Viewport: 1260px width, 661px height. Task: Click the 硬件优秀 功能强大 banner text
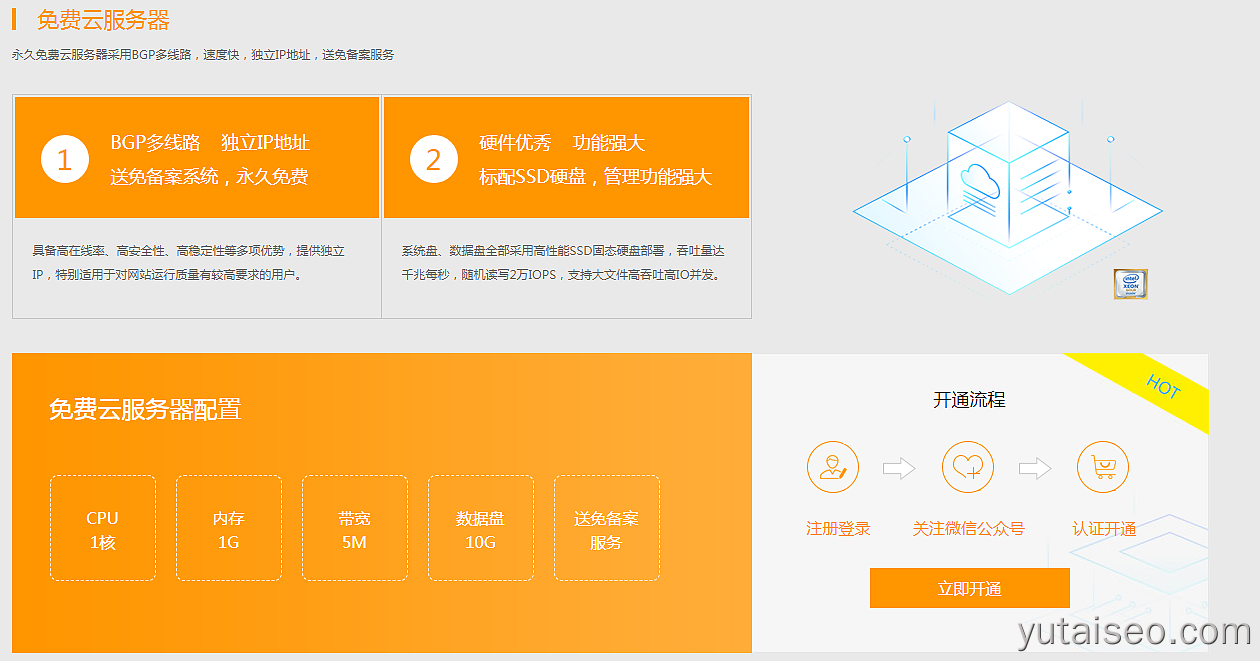(561, 143)
